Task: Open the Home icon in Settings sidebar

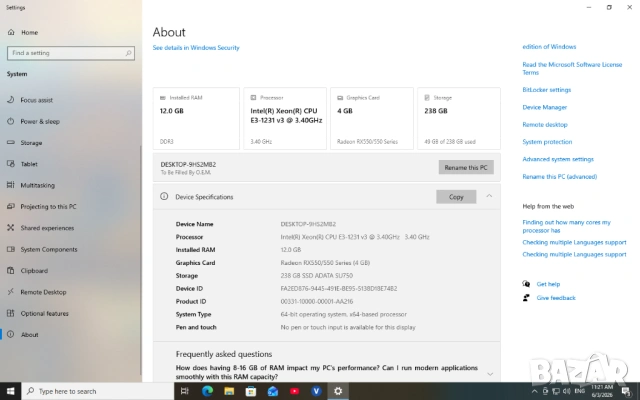Action: (11, 32)
